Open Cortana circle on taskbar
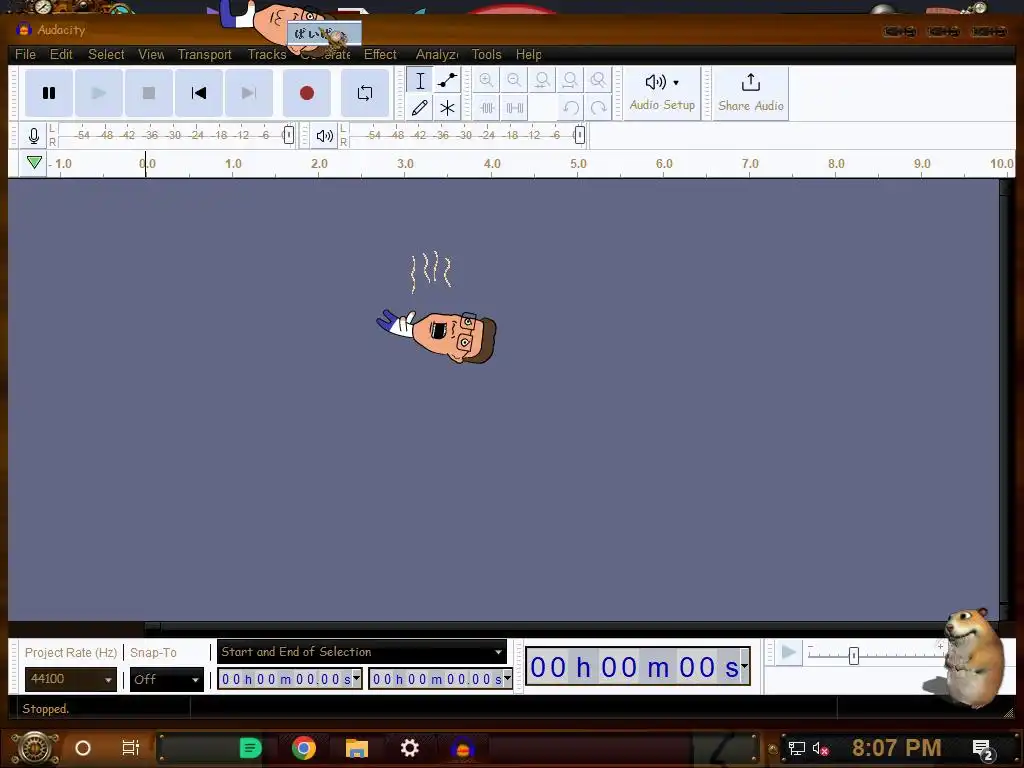The height and width of the screenshot is (768, 1024). click(x=83, y=748)
